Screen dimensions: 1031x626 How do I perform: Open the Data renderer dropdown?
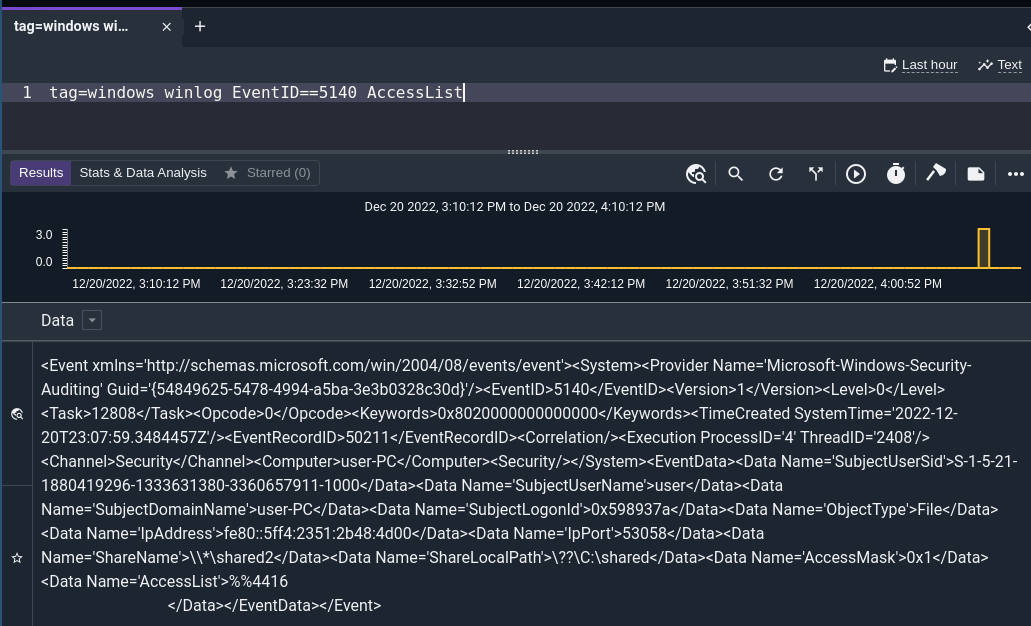point(92,320)
